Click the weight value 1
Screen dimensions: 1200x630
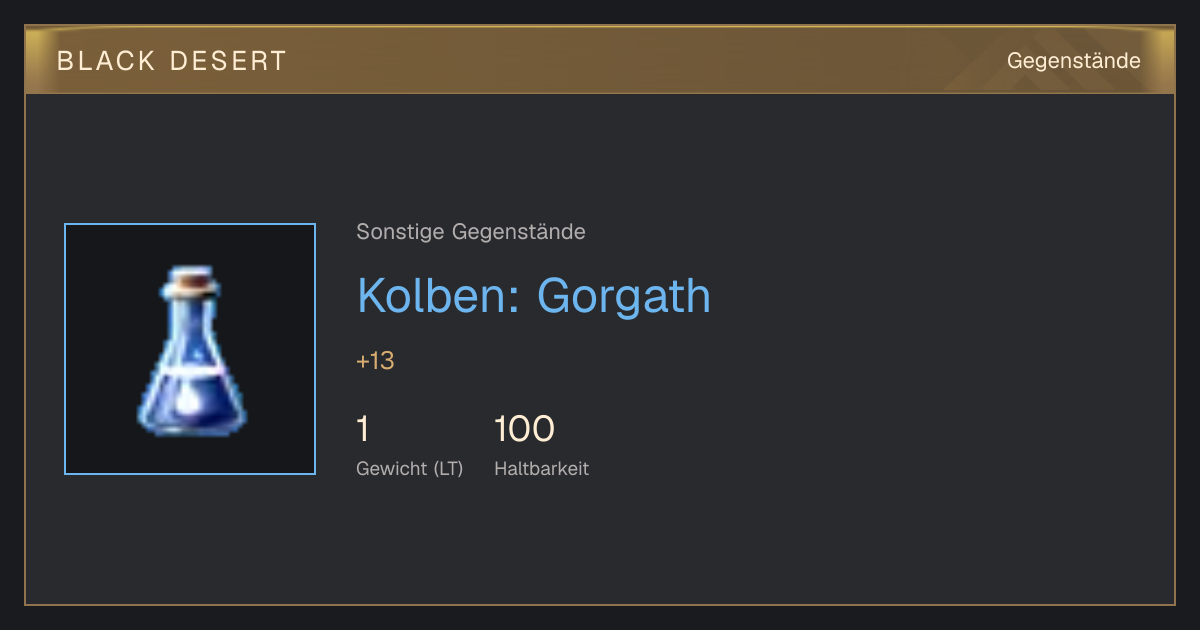click(363, 429)
